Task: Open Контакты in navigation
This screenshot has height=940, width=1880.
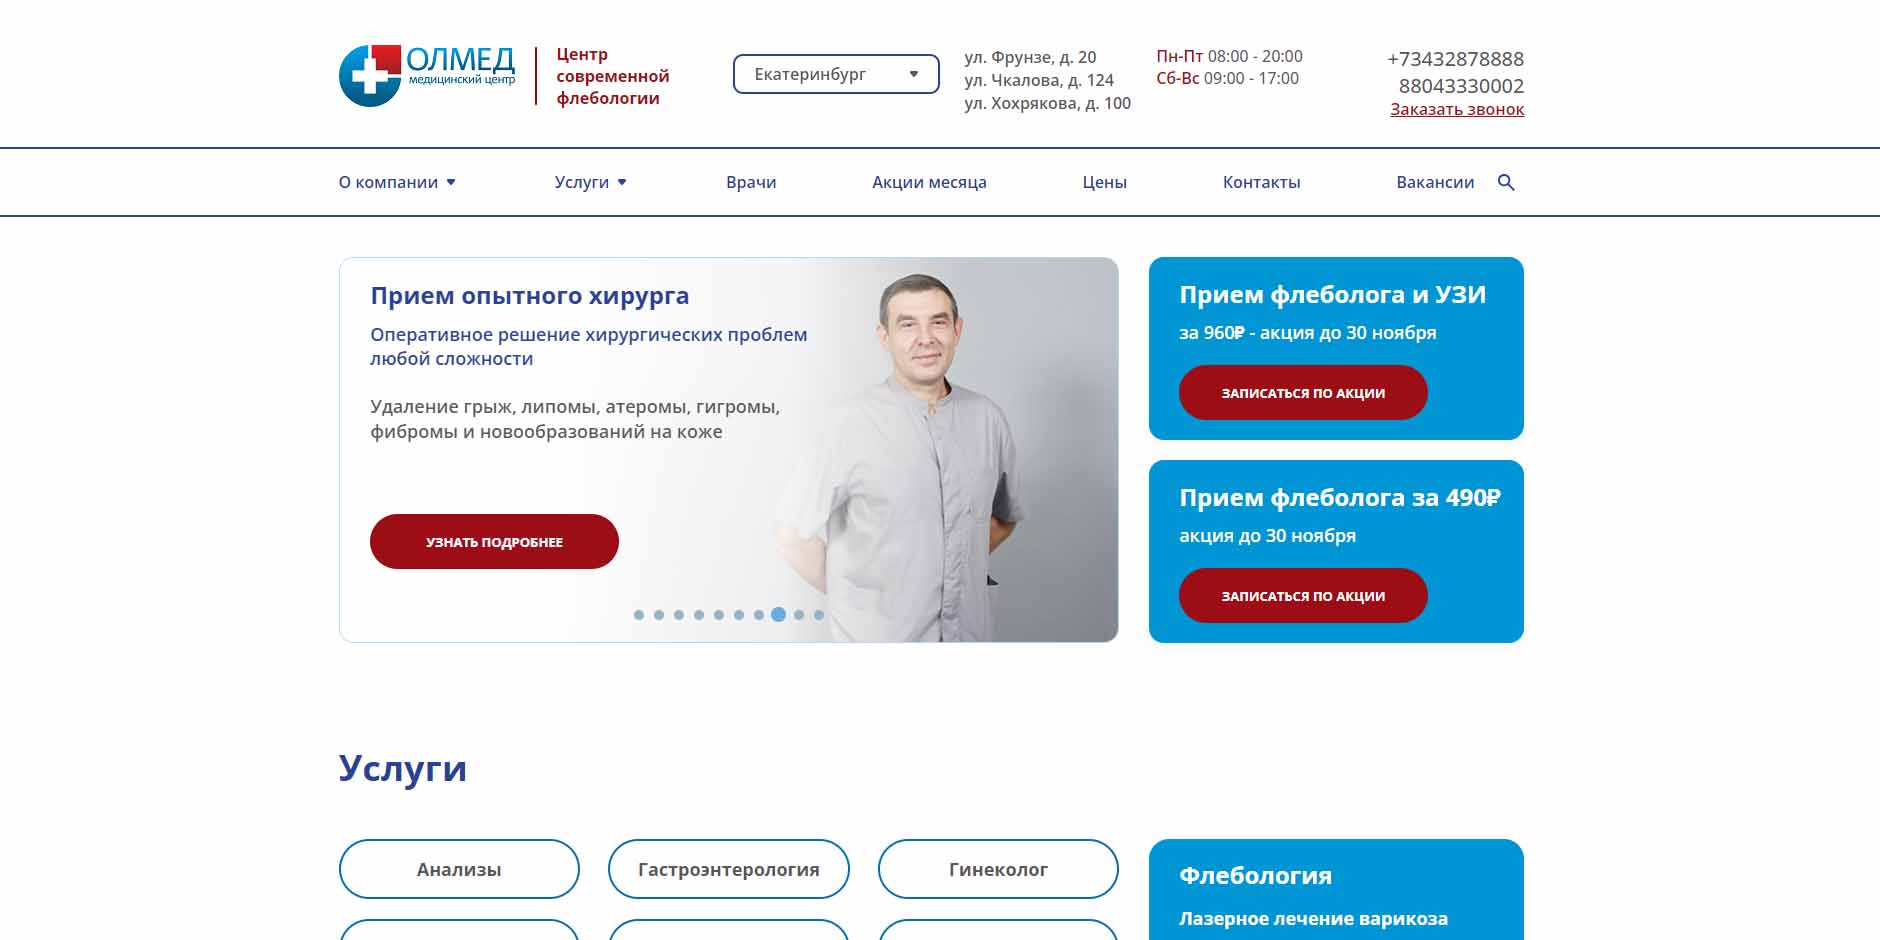Action: (1261, 182)
